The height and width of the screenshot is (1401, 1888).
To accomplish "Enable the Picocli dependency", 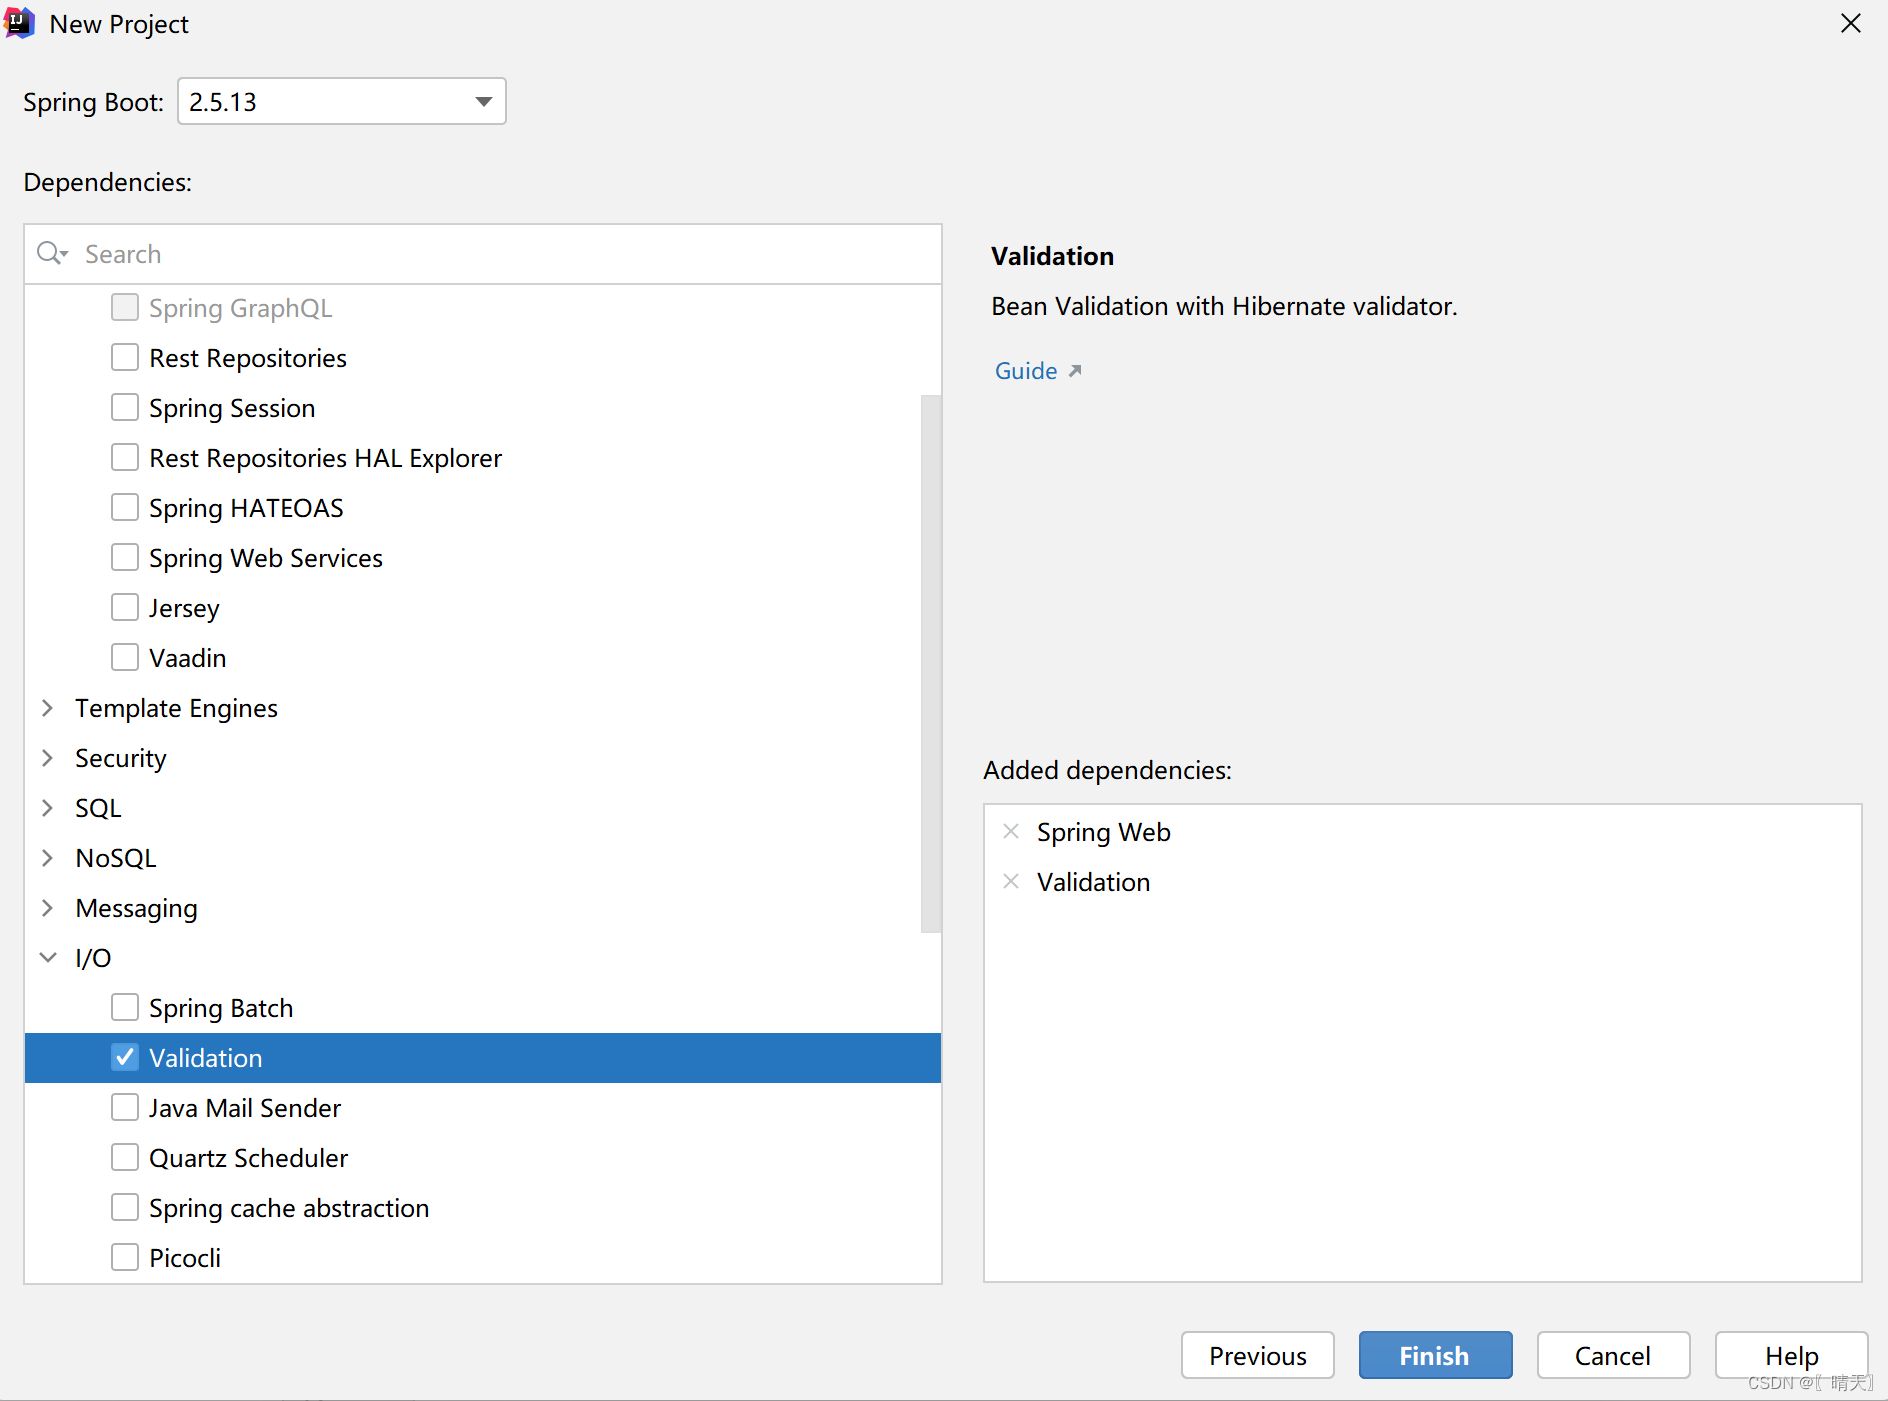I will [125, 1257].
